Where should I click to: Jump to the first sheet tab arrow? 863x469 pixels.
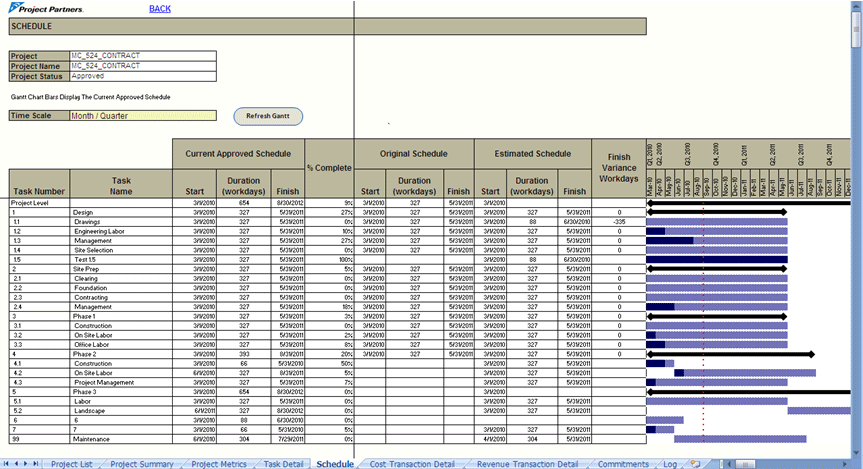pos(7,464)
